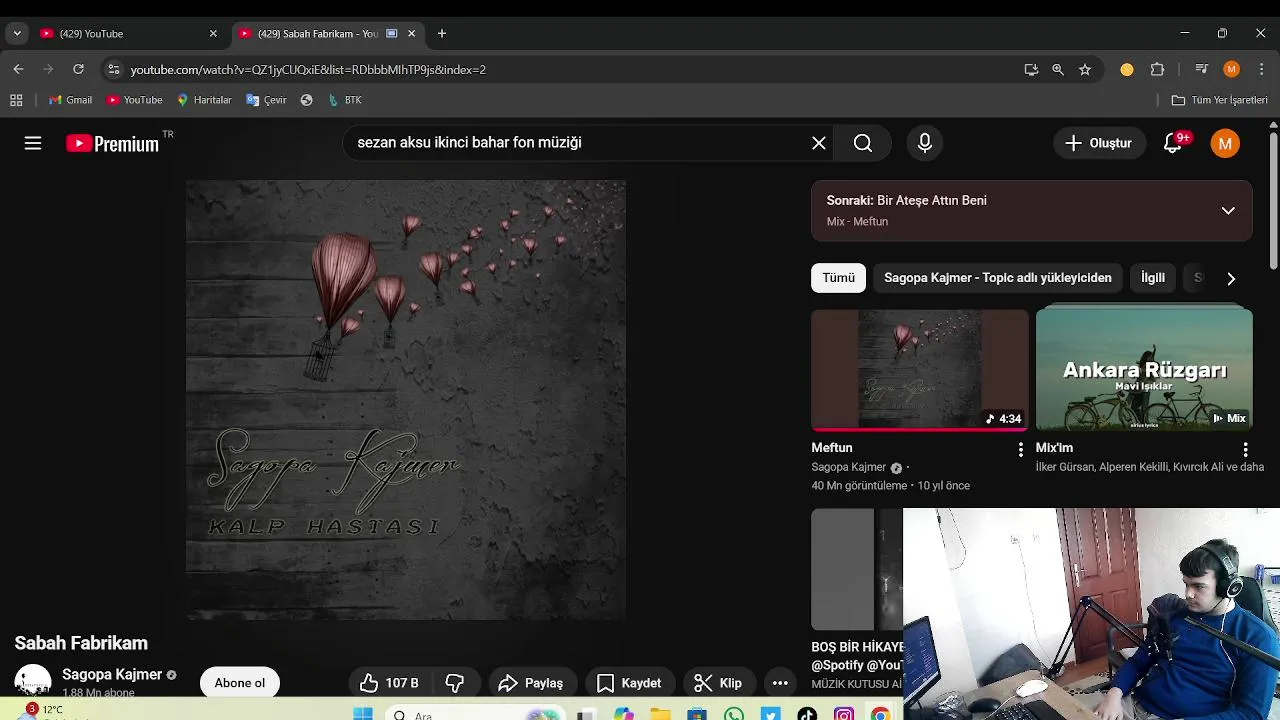This screenshot has height=720, width=1280.
Task: Open File Explorer from the taskbar
Action: pyautogui.click(x=660, y=714)
